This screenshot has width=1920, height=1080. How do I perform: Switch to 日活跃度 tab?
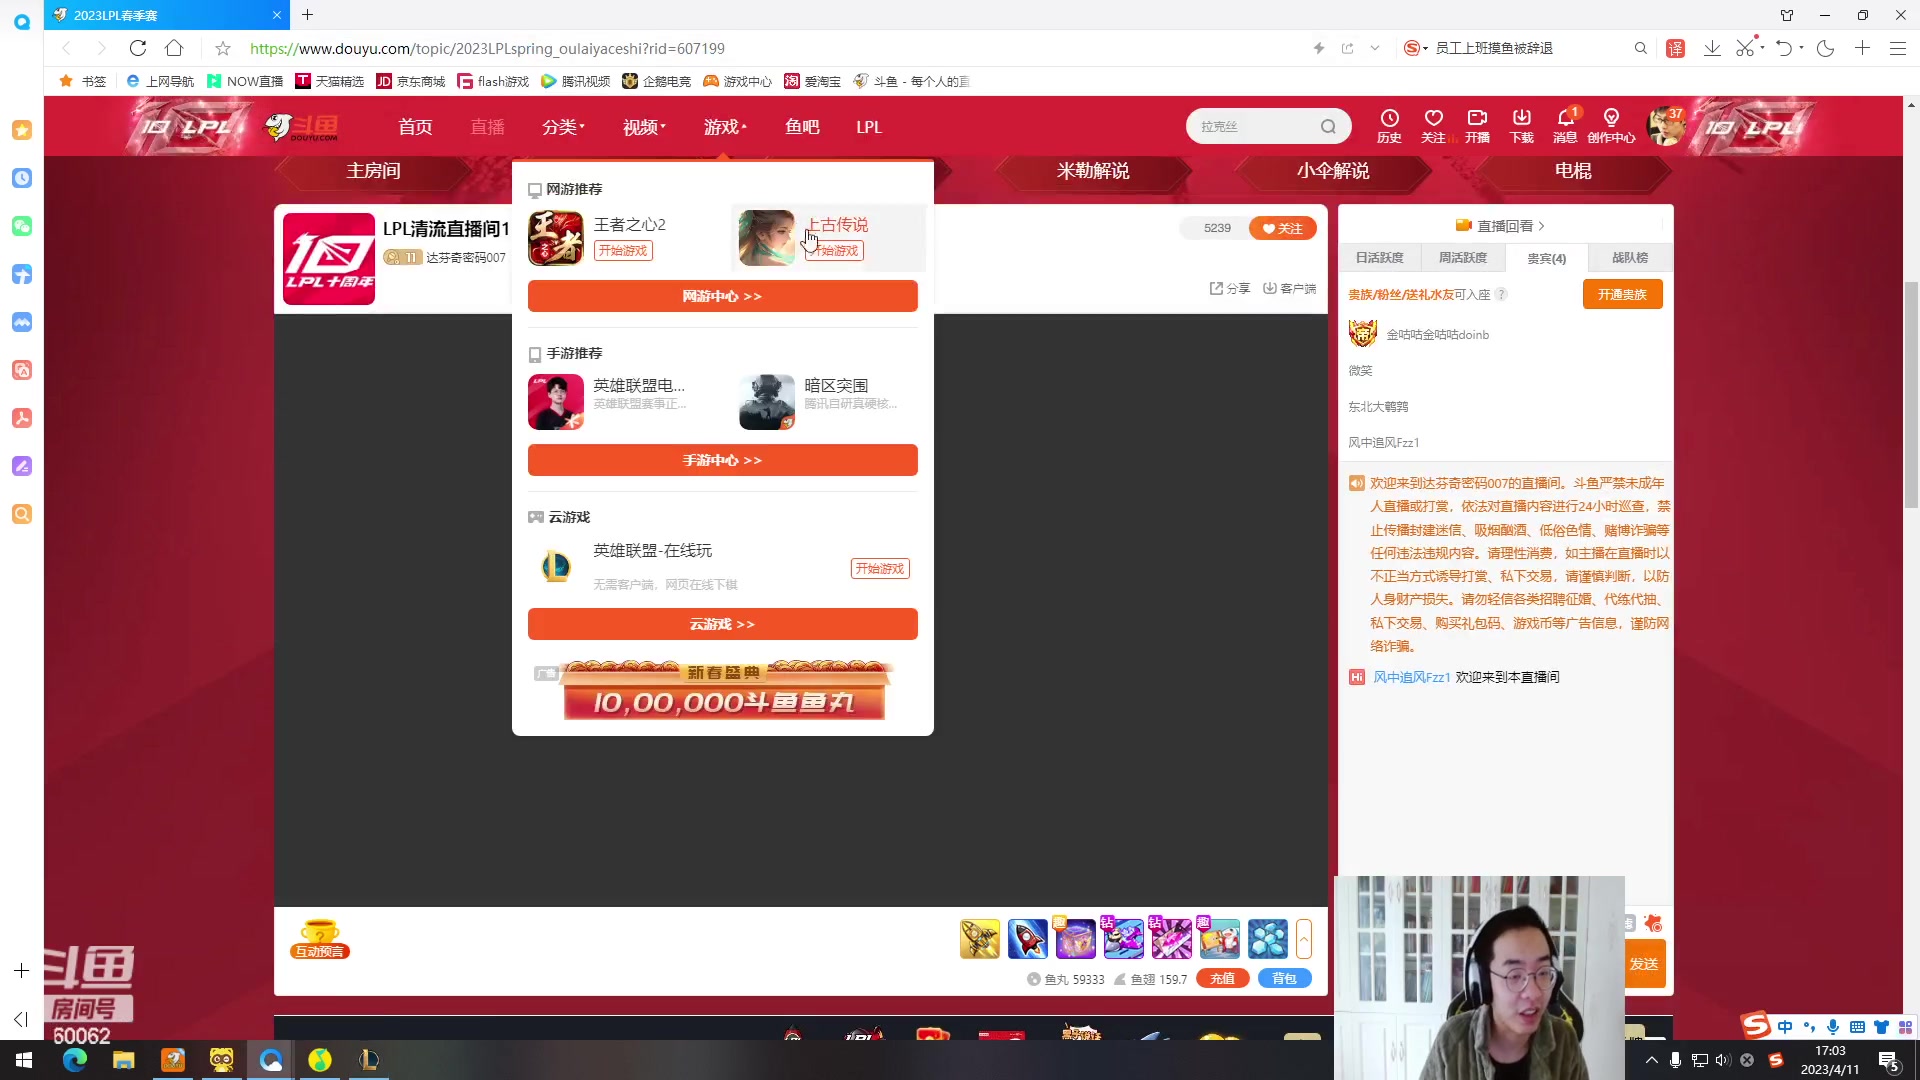coord(1379,258)
